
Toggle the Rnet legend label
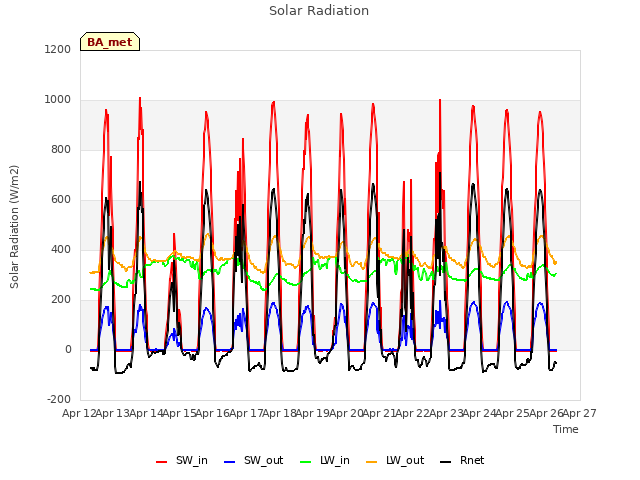[x=472, y=460]
